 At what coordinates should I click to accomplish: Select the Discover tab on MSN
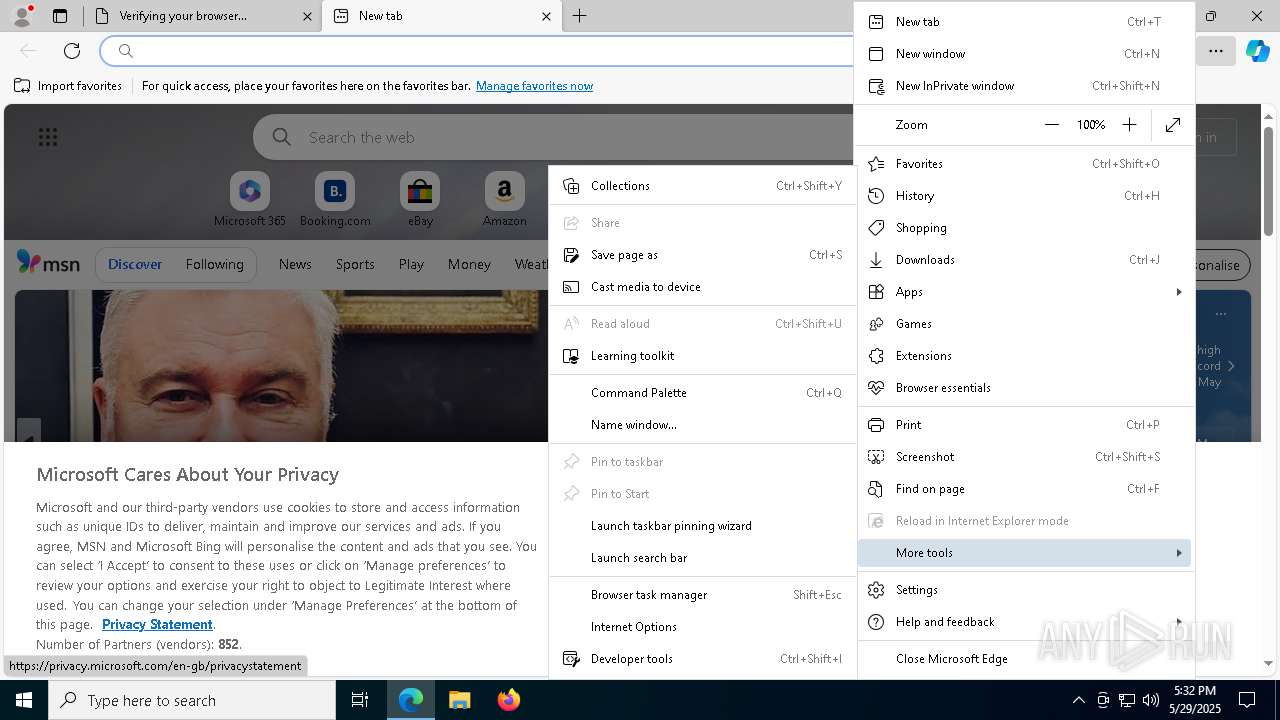click(135, 264)
